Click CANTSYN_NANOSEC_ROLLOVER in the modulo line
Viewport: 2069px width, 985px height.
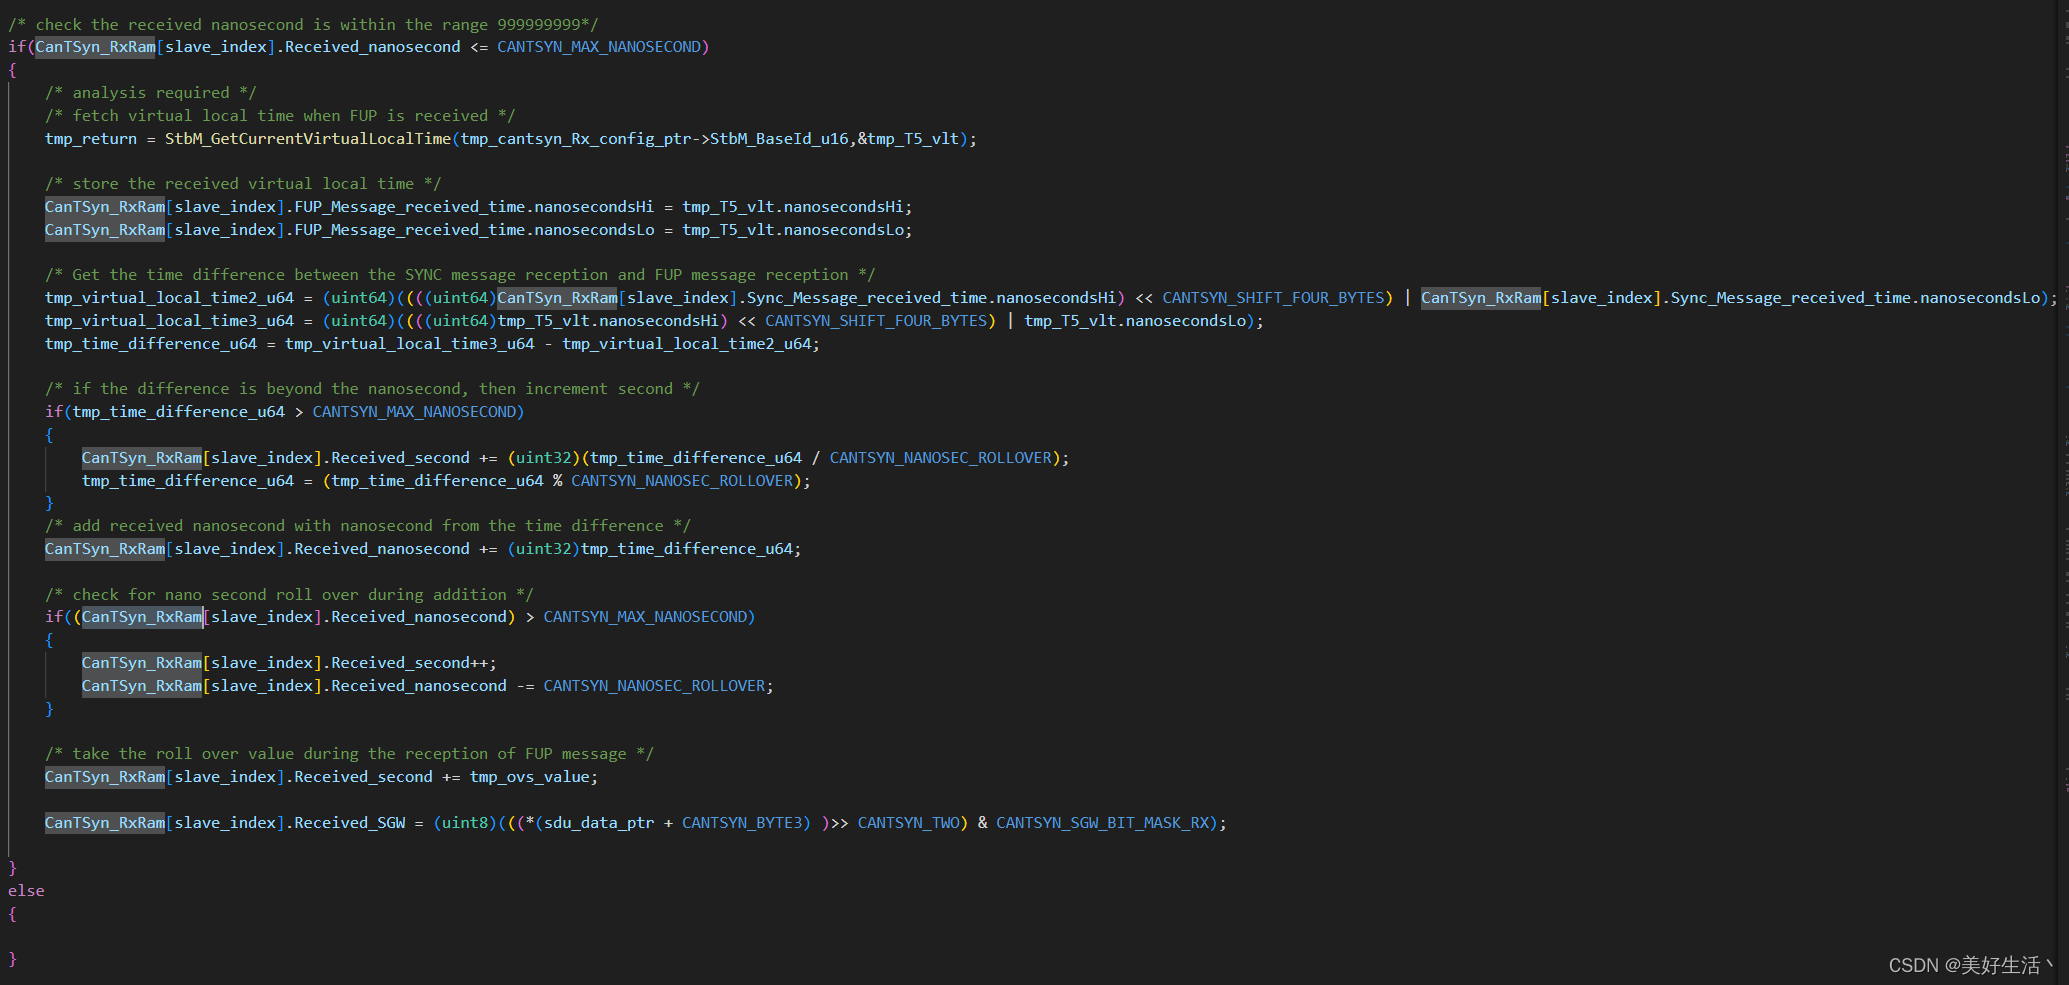point(682,481)
